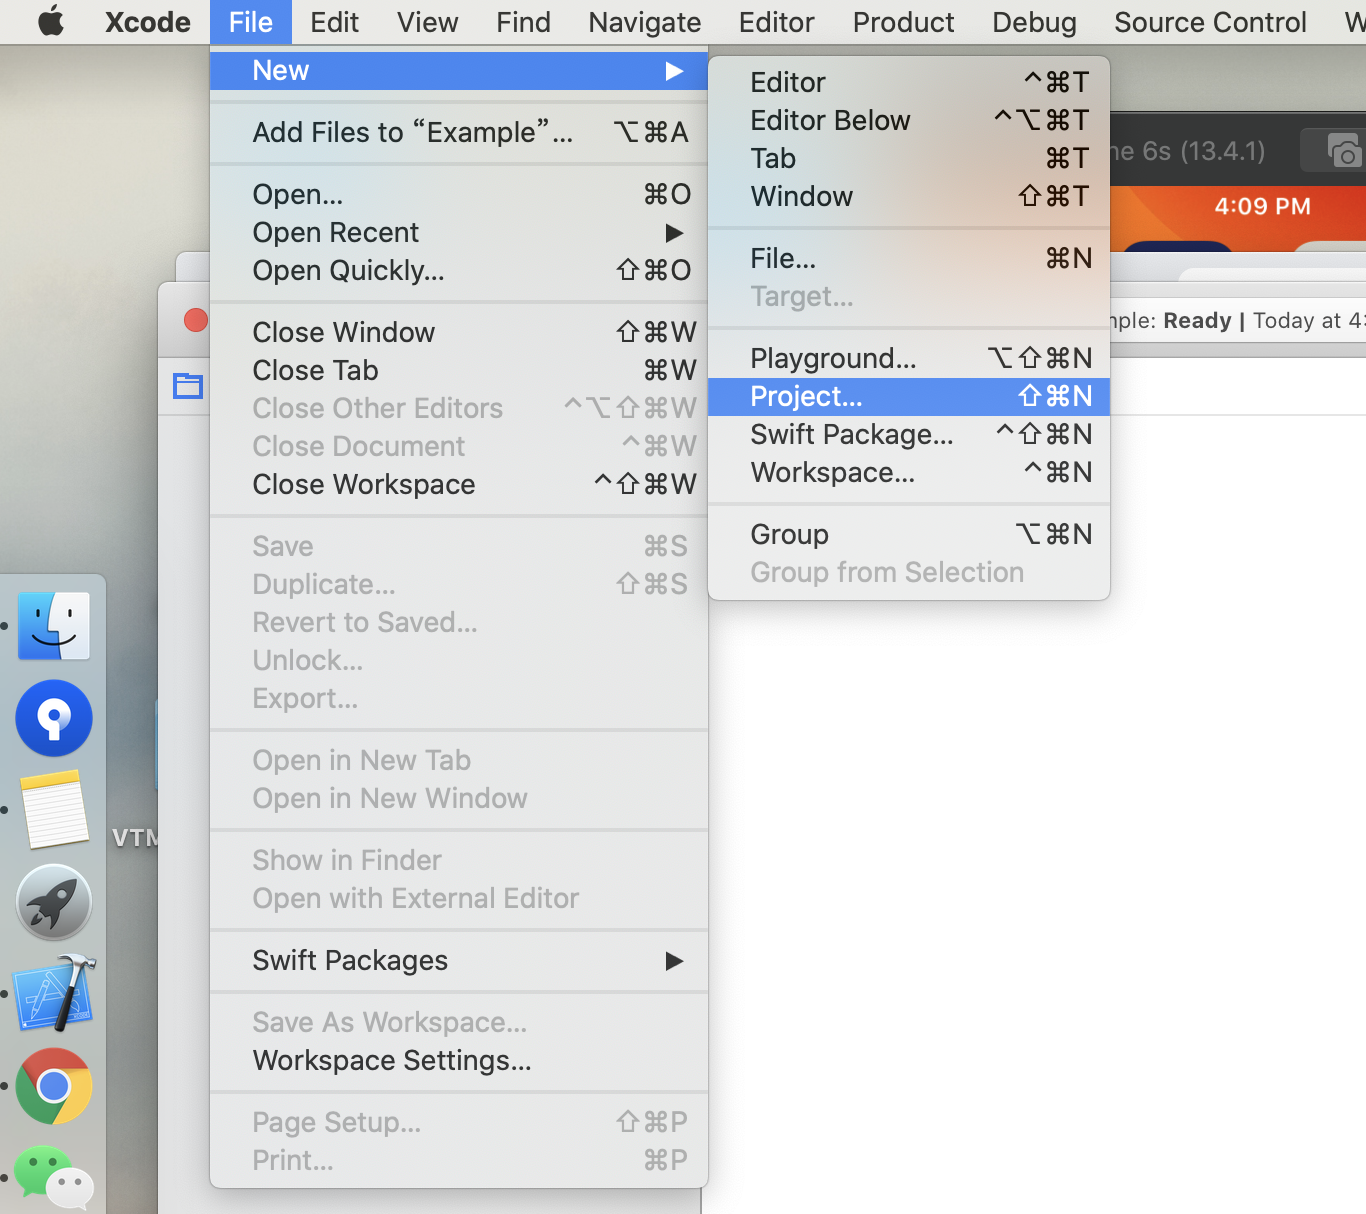Create a New Swift Package…

click(x=909, y=435)
